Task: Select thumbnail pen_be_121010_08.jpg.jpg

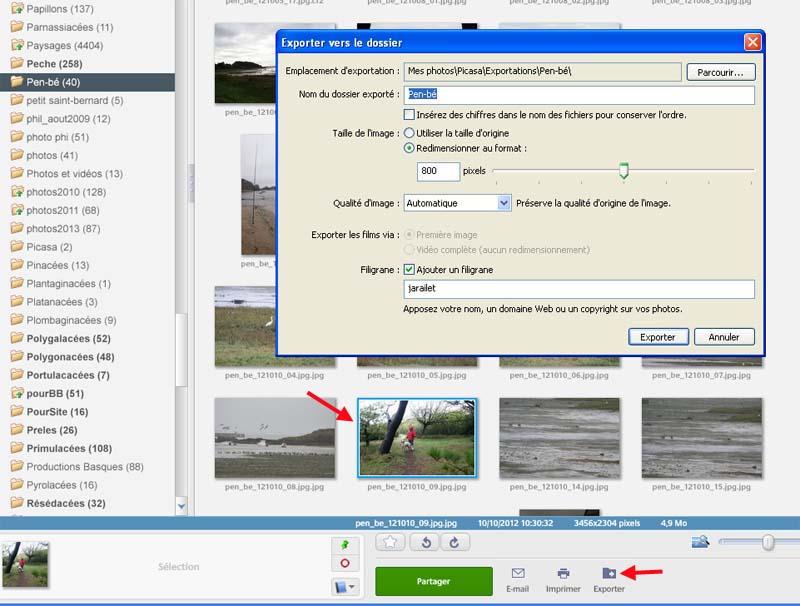Action: 275,437
